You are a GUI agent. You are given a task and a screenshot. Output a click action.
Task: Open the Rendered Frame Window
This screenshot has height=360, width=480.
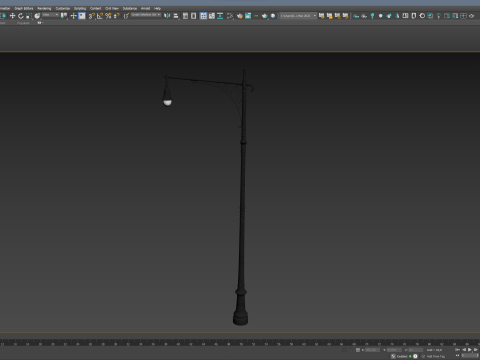point(248,16)
